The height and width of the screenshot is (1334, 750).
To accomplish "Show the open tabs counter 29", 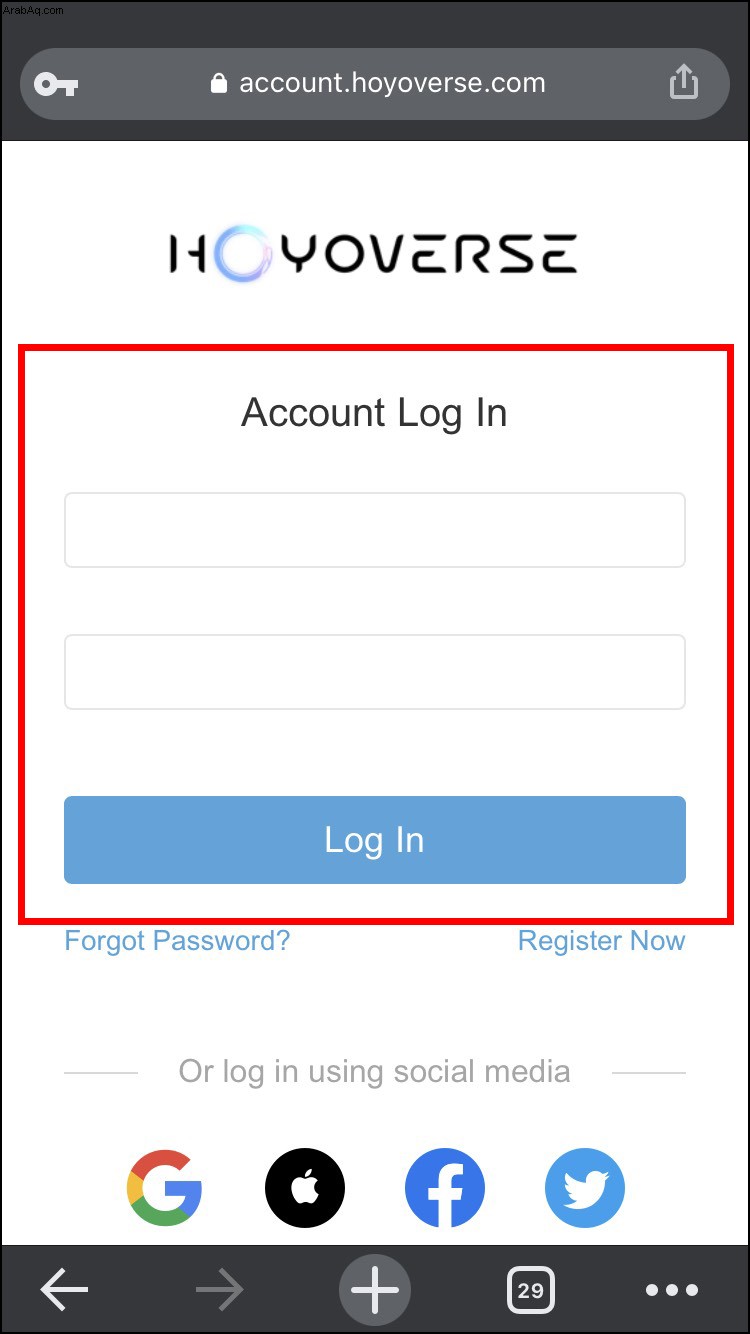I will click(x=531, y=1290).
